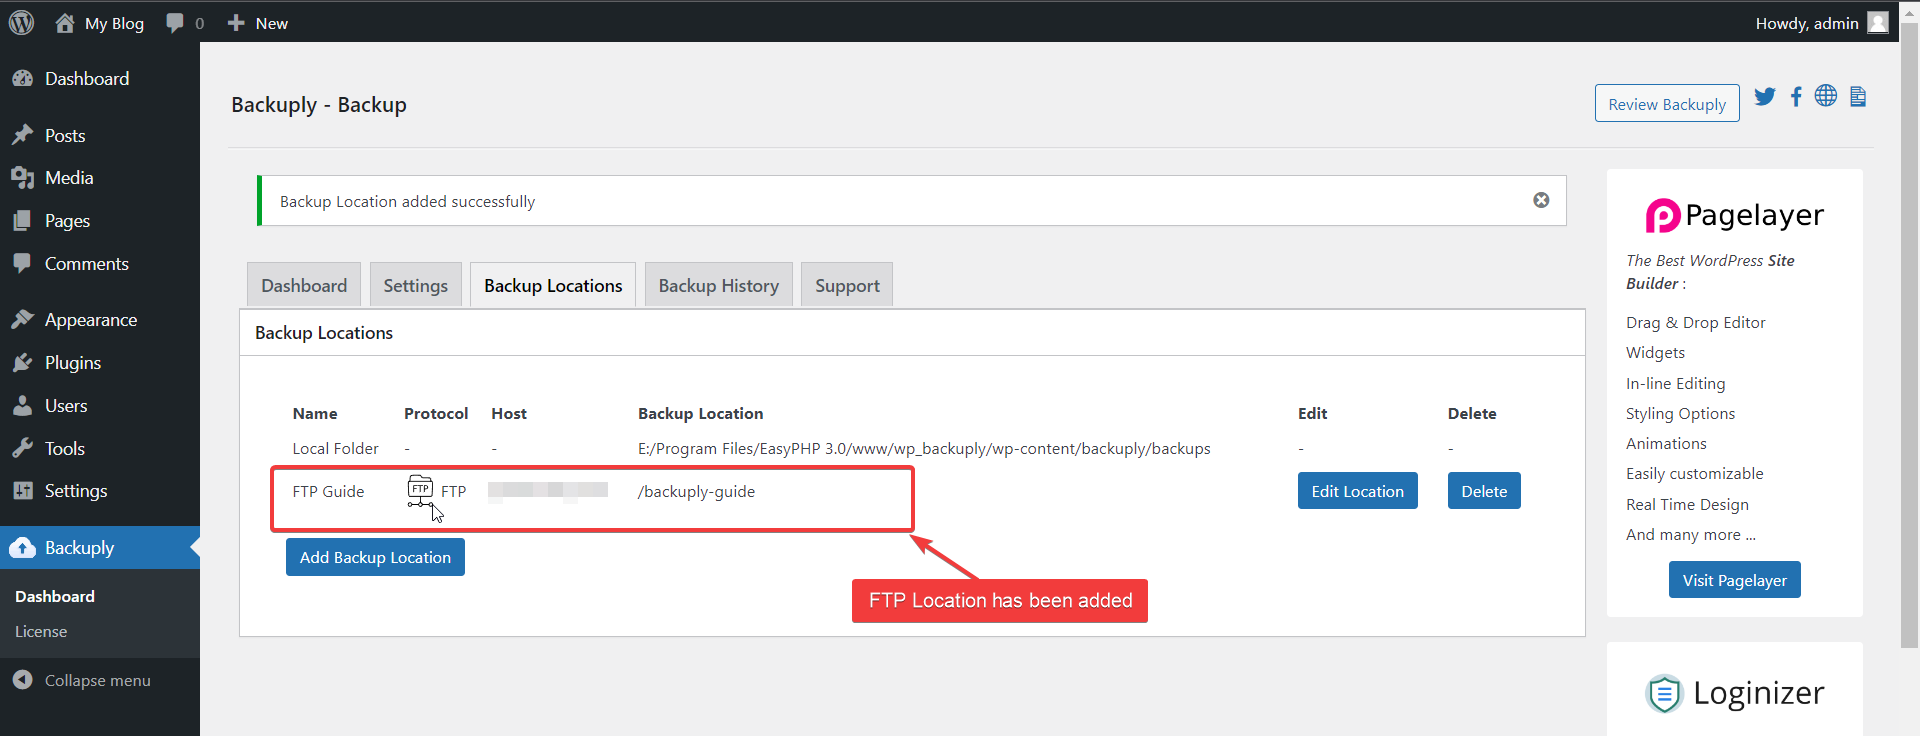Click the Loginizer shield logo

pyautogui.click(x=1664, y=693)
